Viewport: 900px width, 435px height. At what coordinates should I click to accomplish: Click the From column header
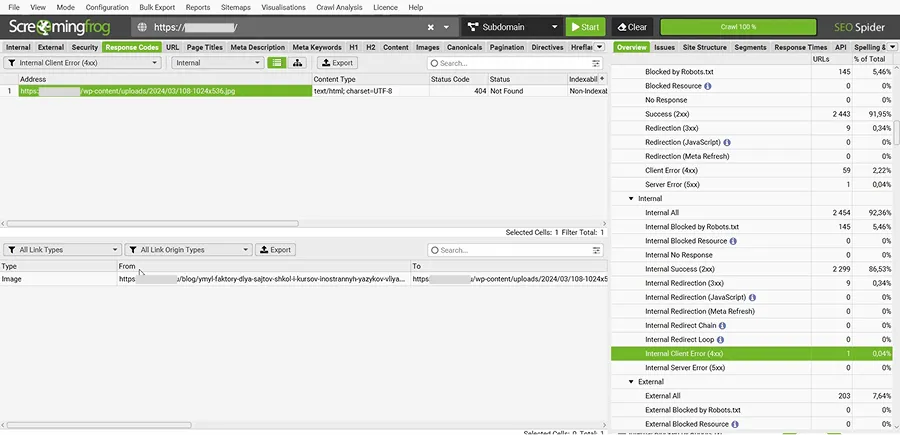[x=263, y=266]
